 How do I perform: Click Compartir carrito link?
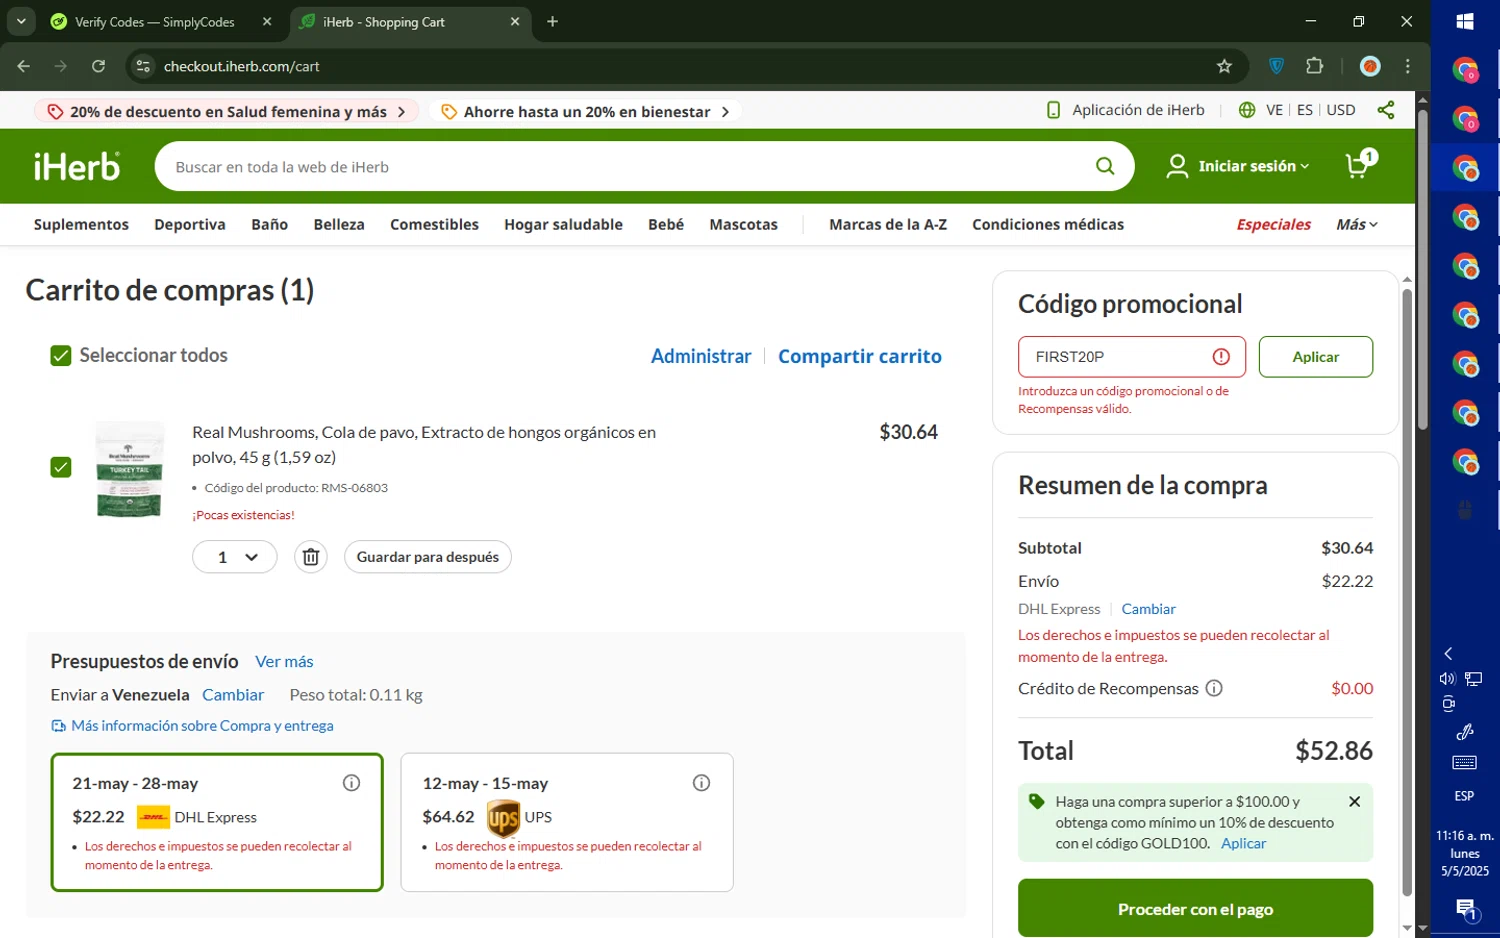coord(860,356)
